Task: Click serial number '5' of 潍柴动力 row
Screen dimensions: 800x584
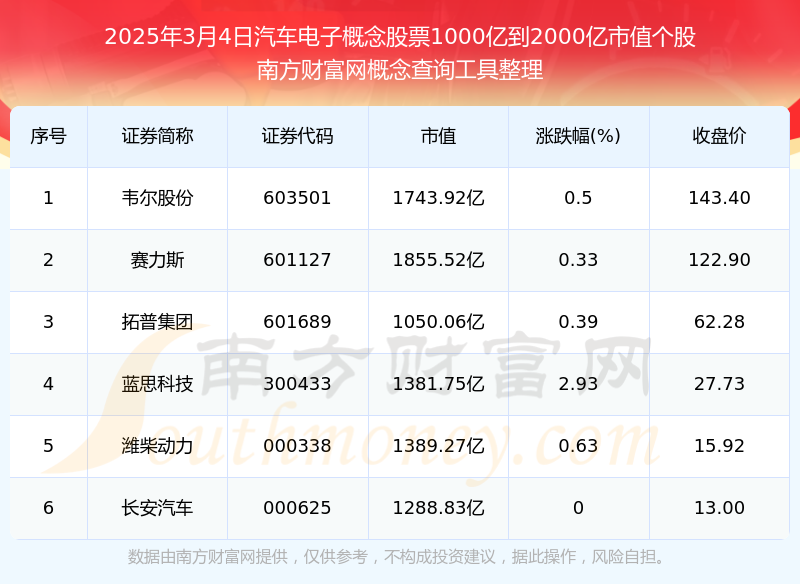Action: point(48,446)
